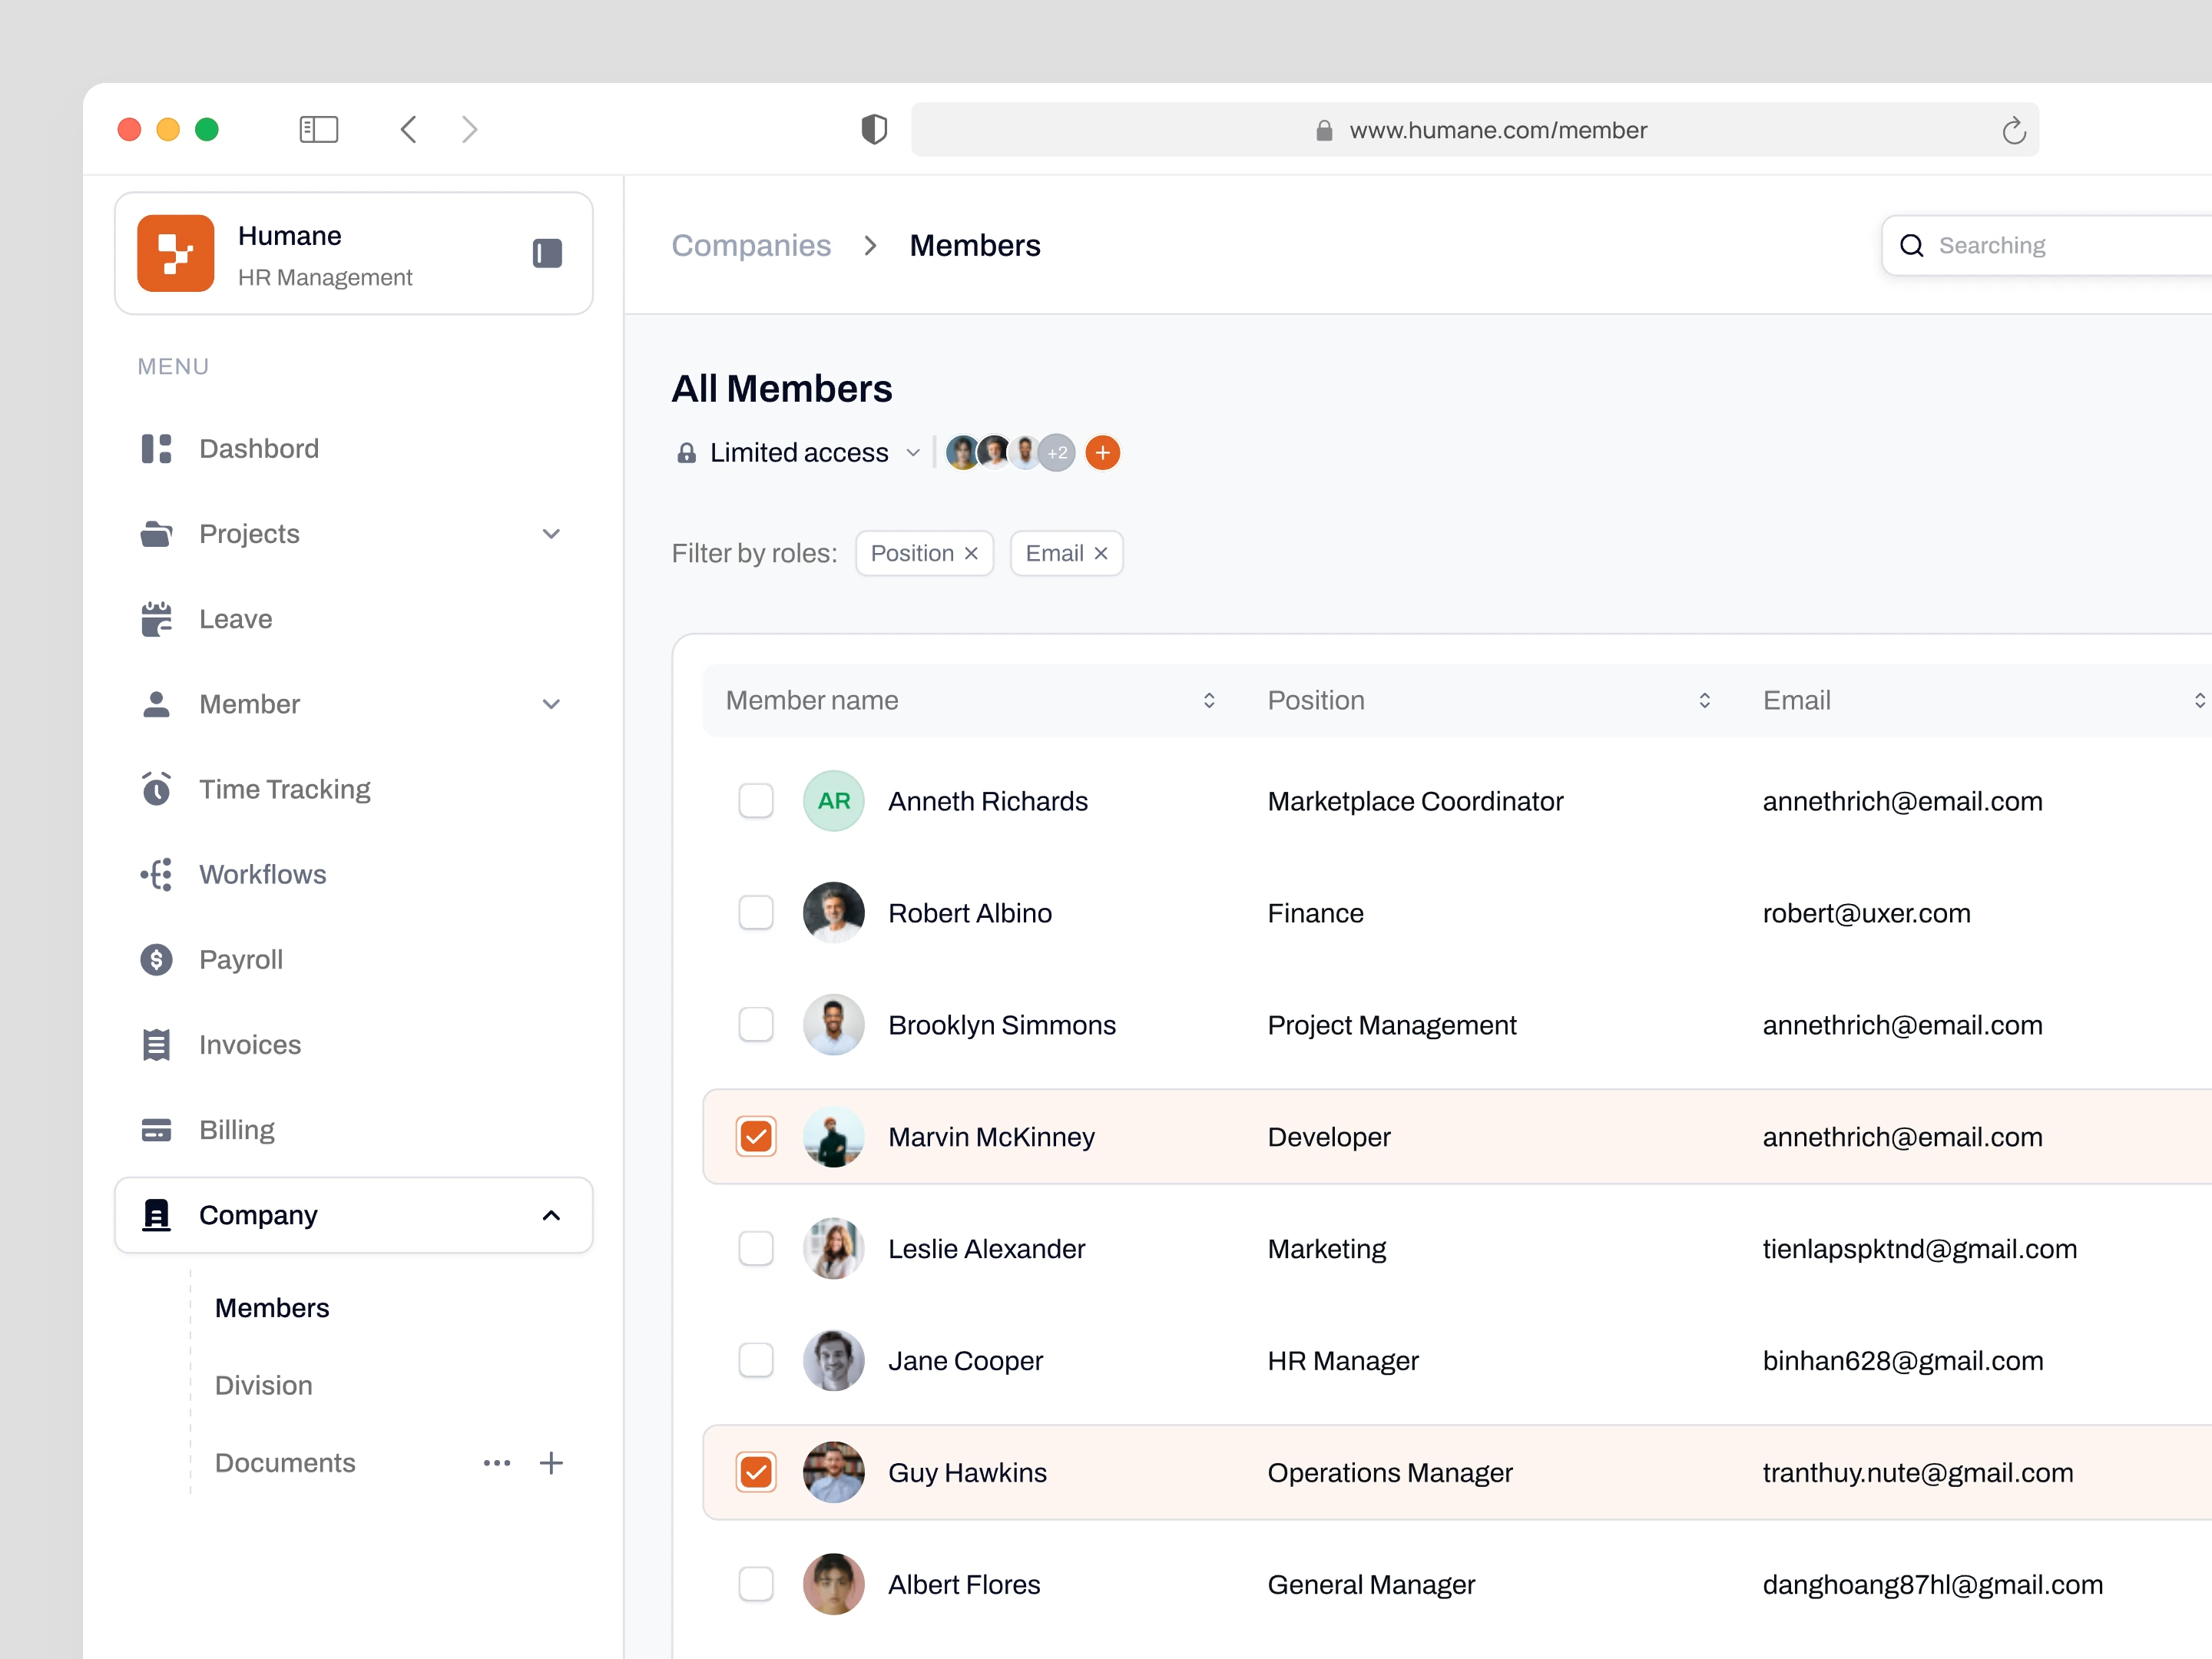Uncheck Marvin McKinney's row checkbox
This screenshot has height=1659, width=2212.
756,1136
